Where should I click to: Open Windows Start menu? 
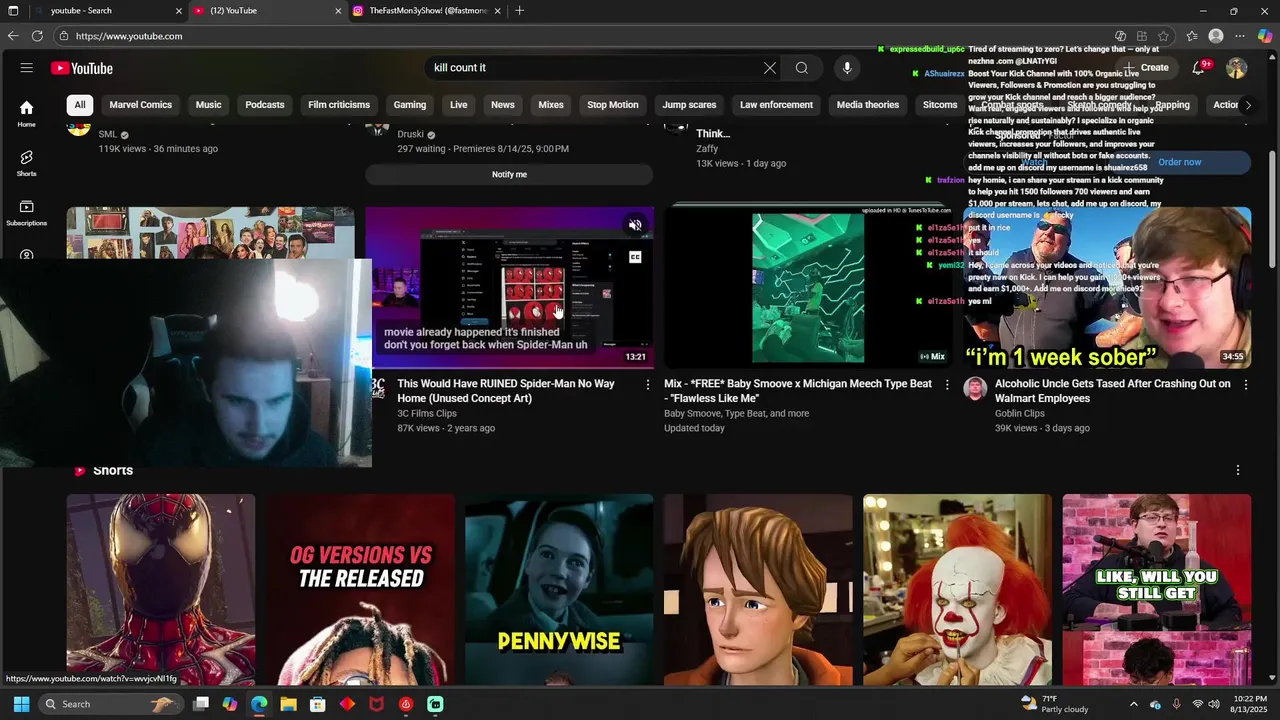(x=21, y=704)
